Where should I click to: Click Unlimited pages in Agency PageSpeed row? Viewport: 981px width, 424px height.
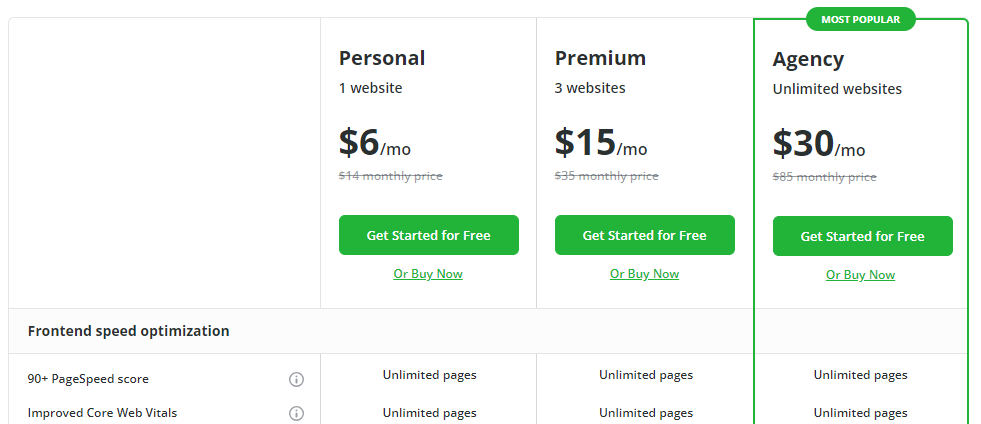tap(860, 375)
